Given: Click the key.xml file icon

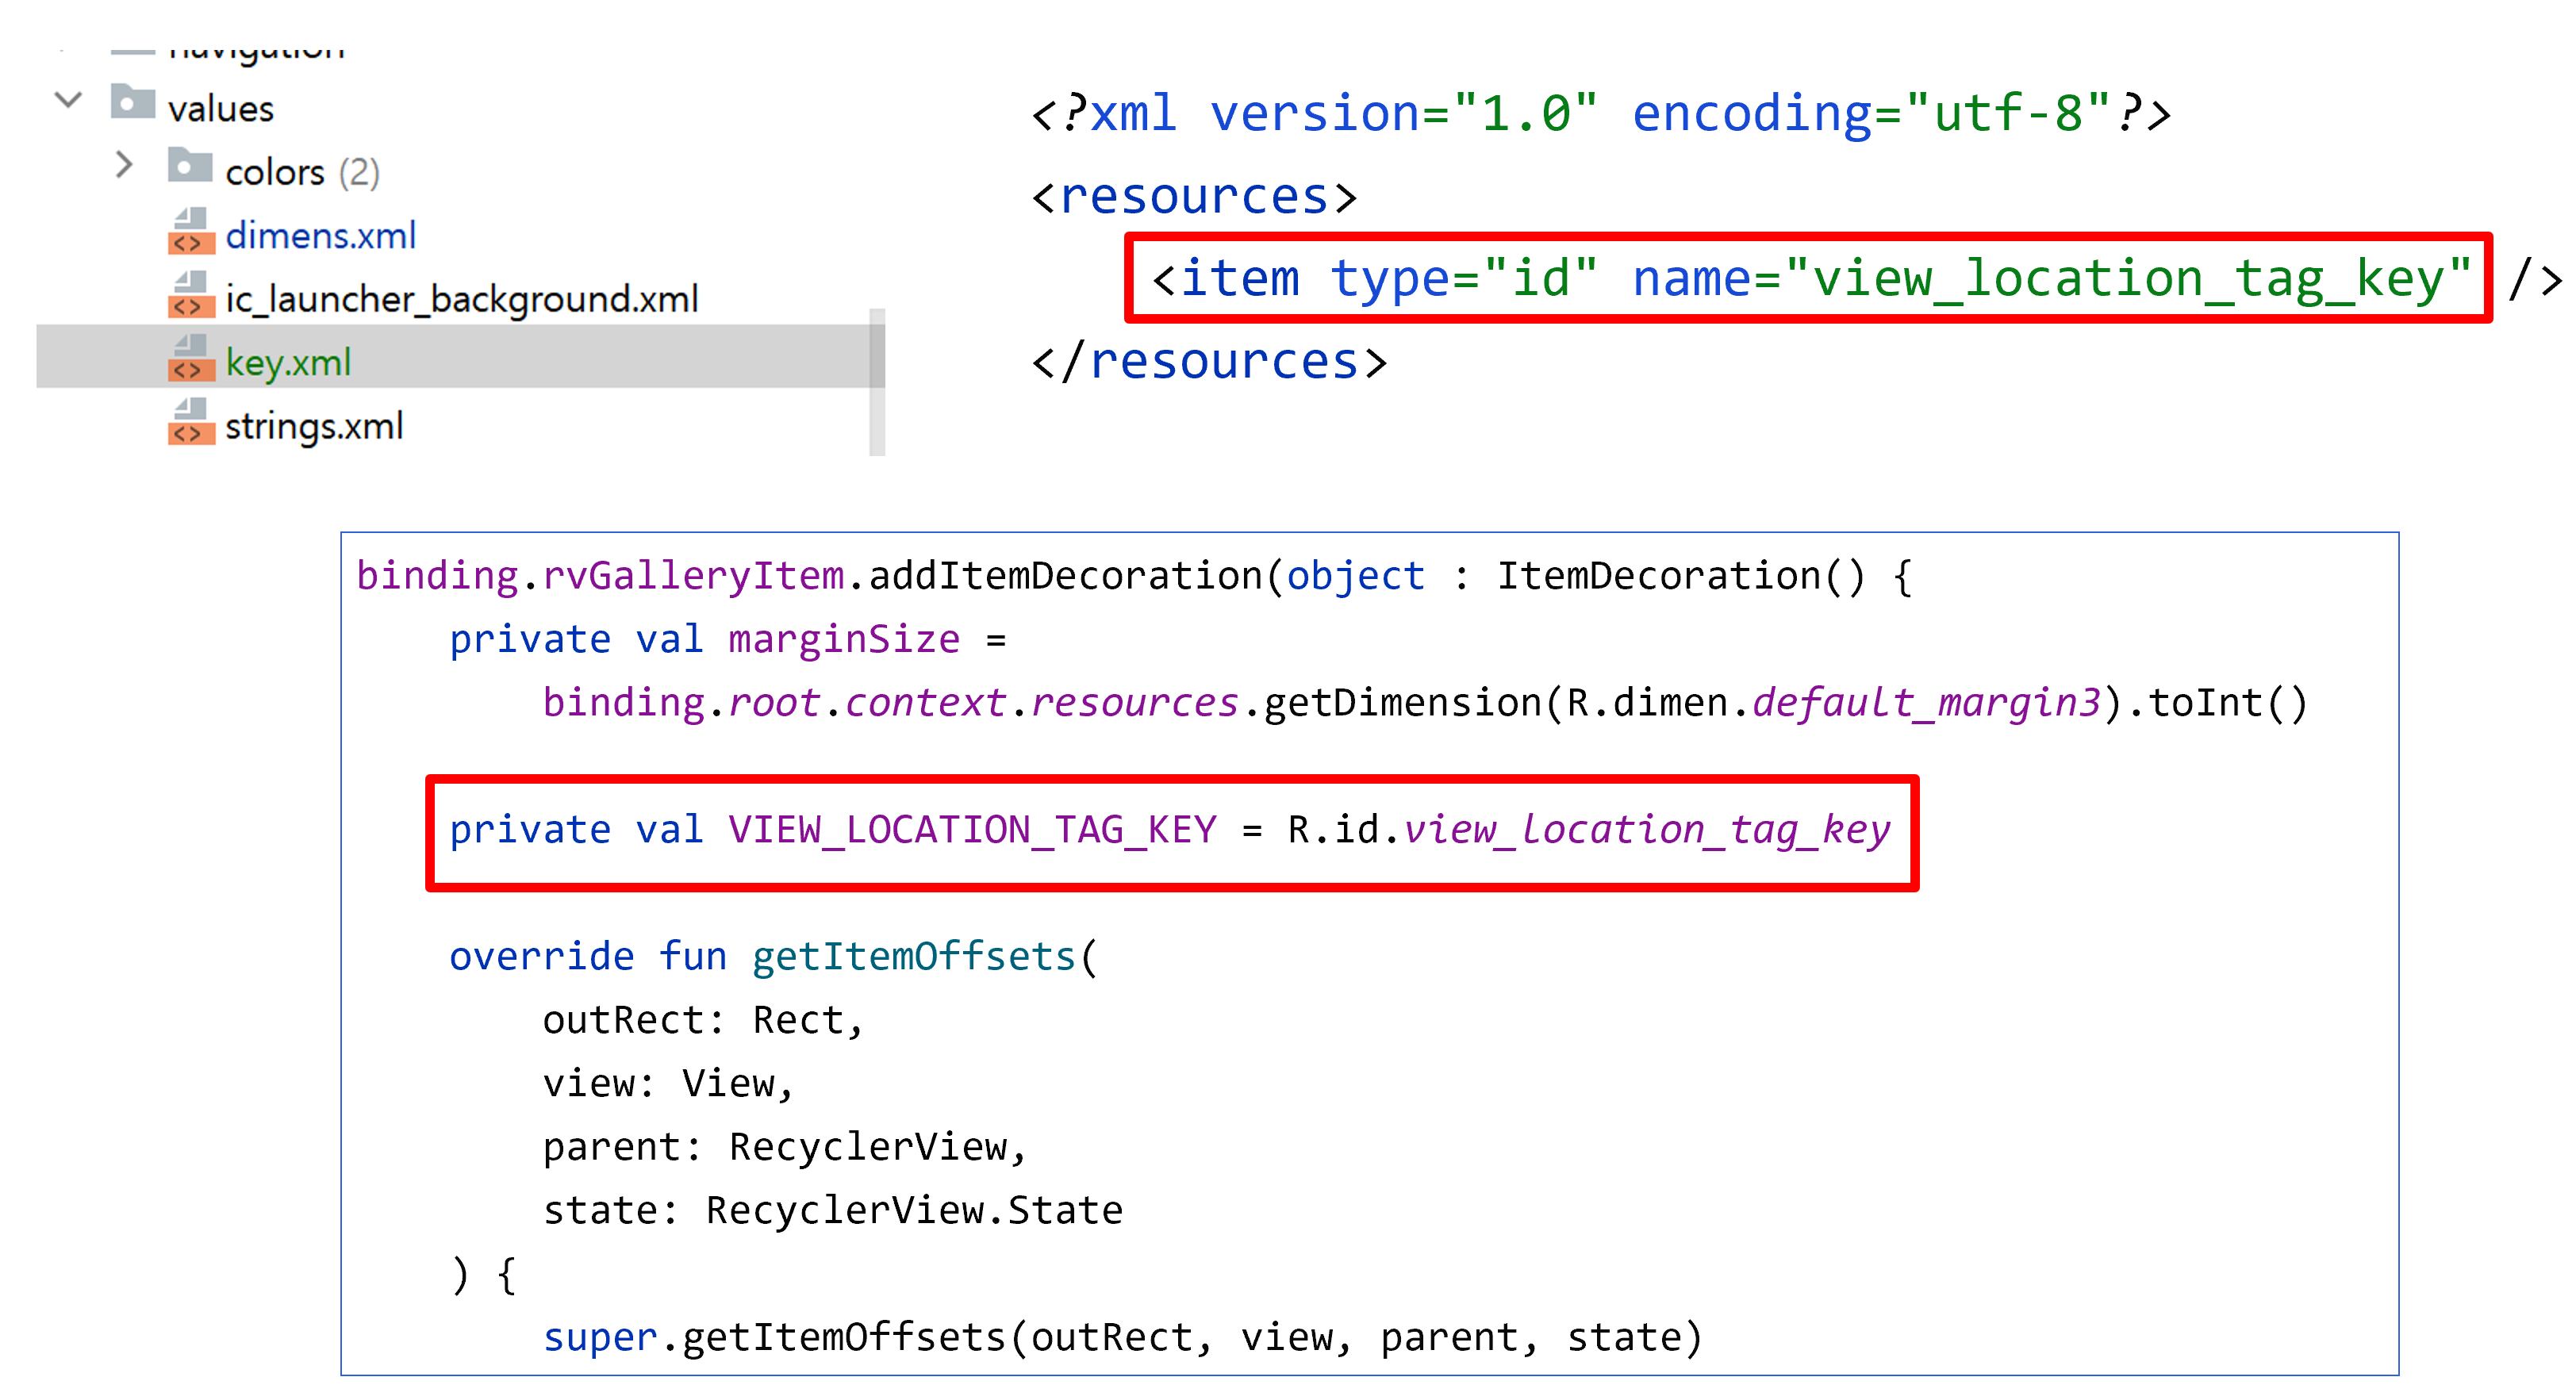Looking at the screenshot, I should pos(191,358).
